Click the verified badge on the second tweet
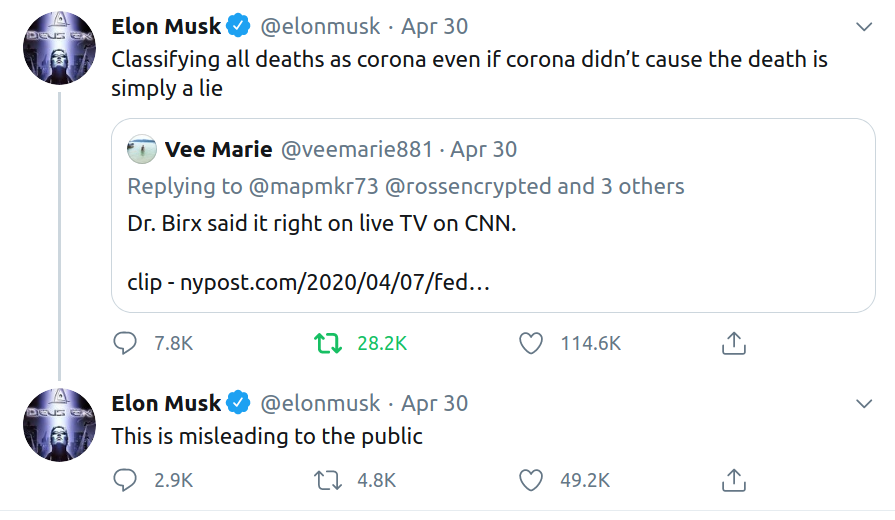The width and height of the screenshot is (895, 520). coord(239,403)
